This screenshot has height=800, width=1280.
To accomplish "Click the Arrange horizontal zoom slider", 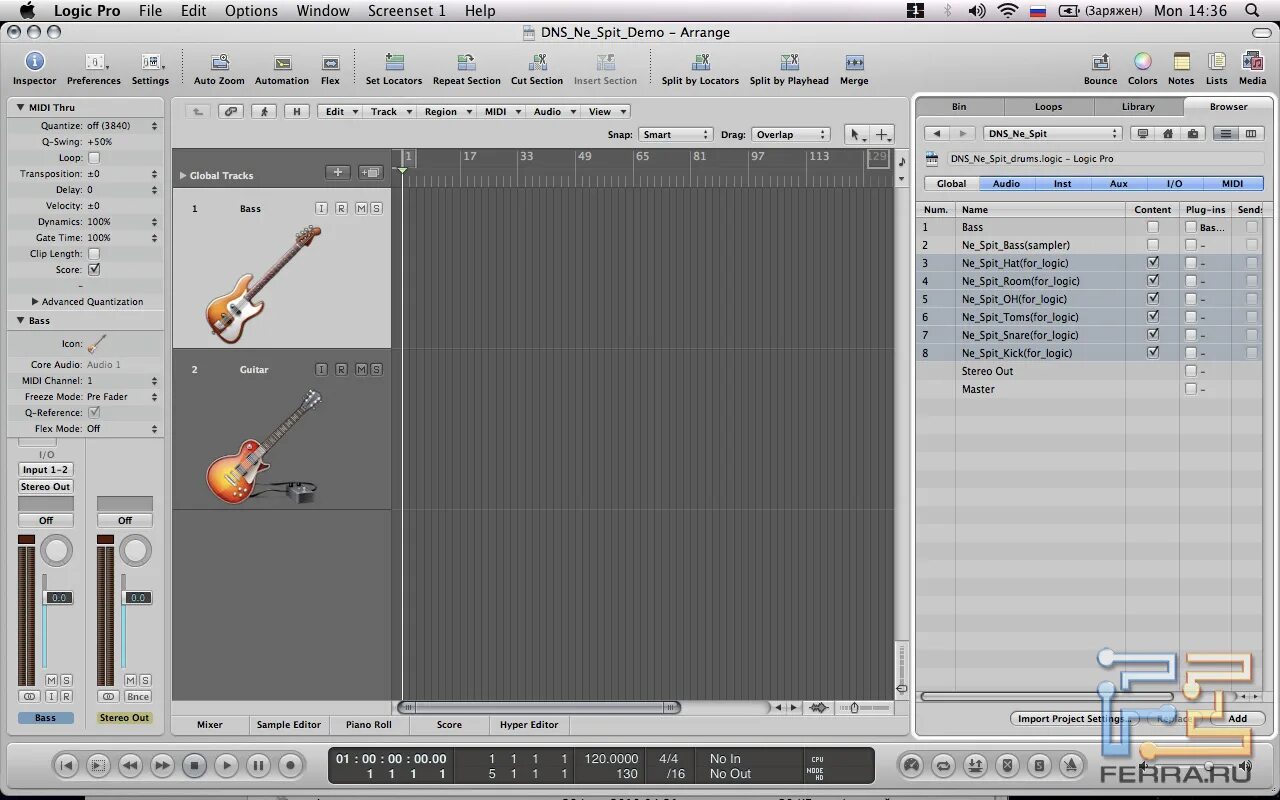I will 864,707.
